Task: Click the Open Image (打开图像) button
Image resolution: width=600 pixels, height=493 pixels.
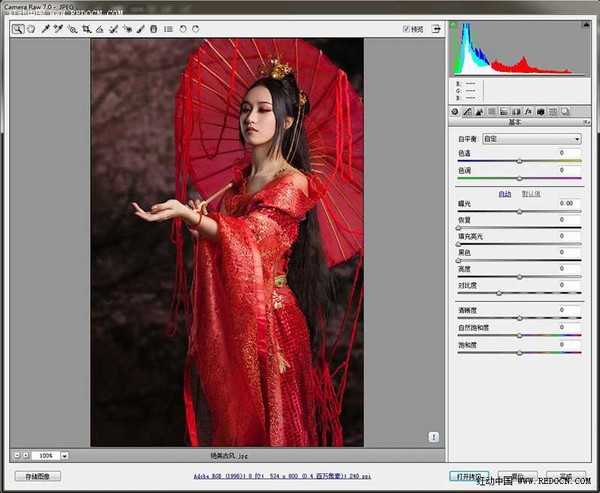Action: tap(468, 476)
